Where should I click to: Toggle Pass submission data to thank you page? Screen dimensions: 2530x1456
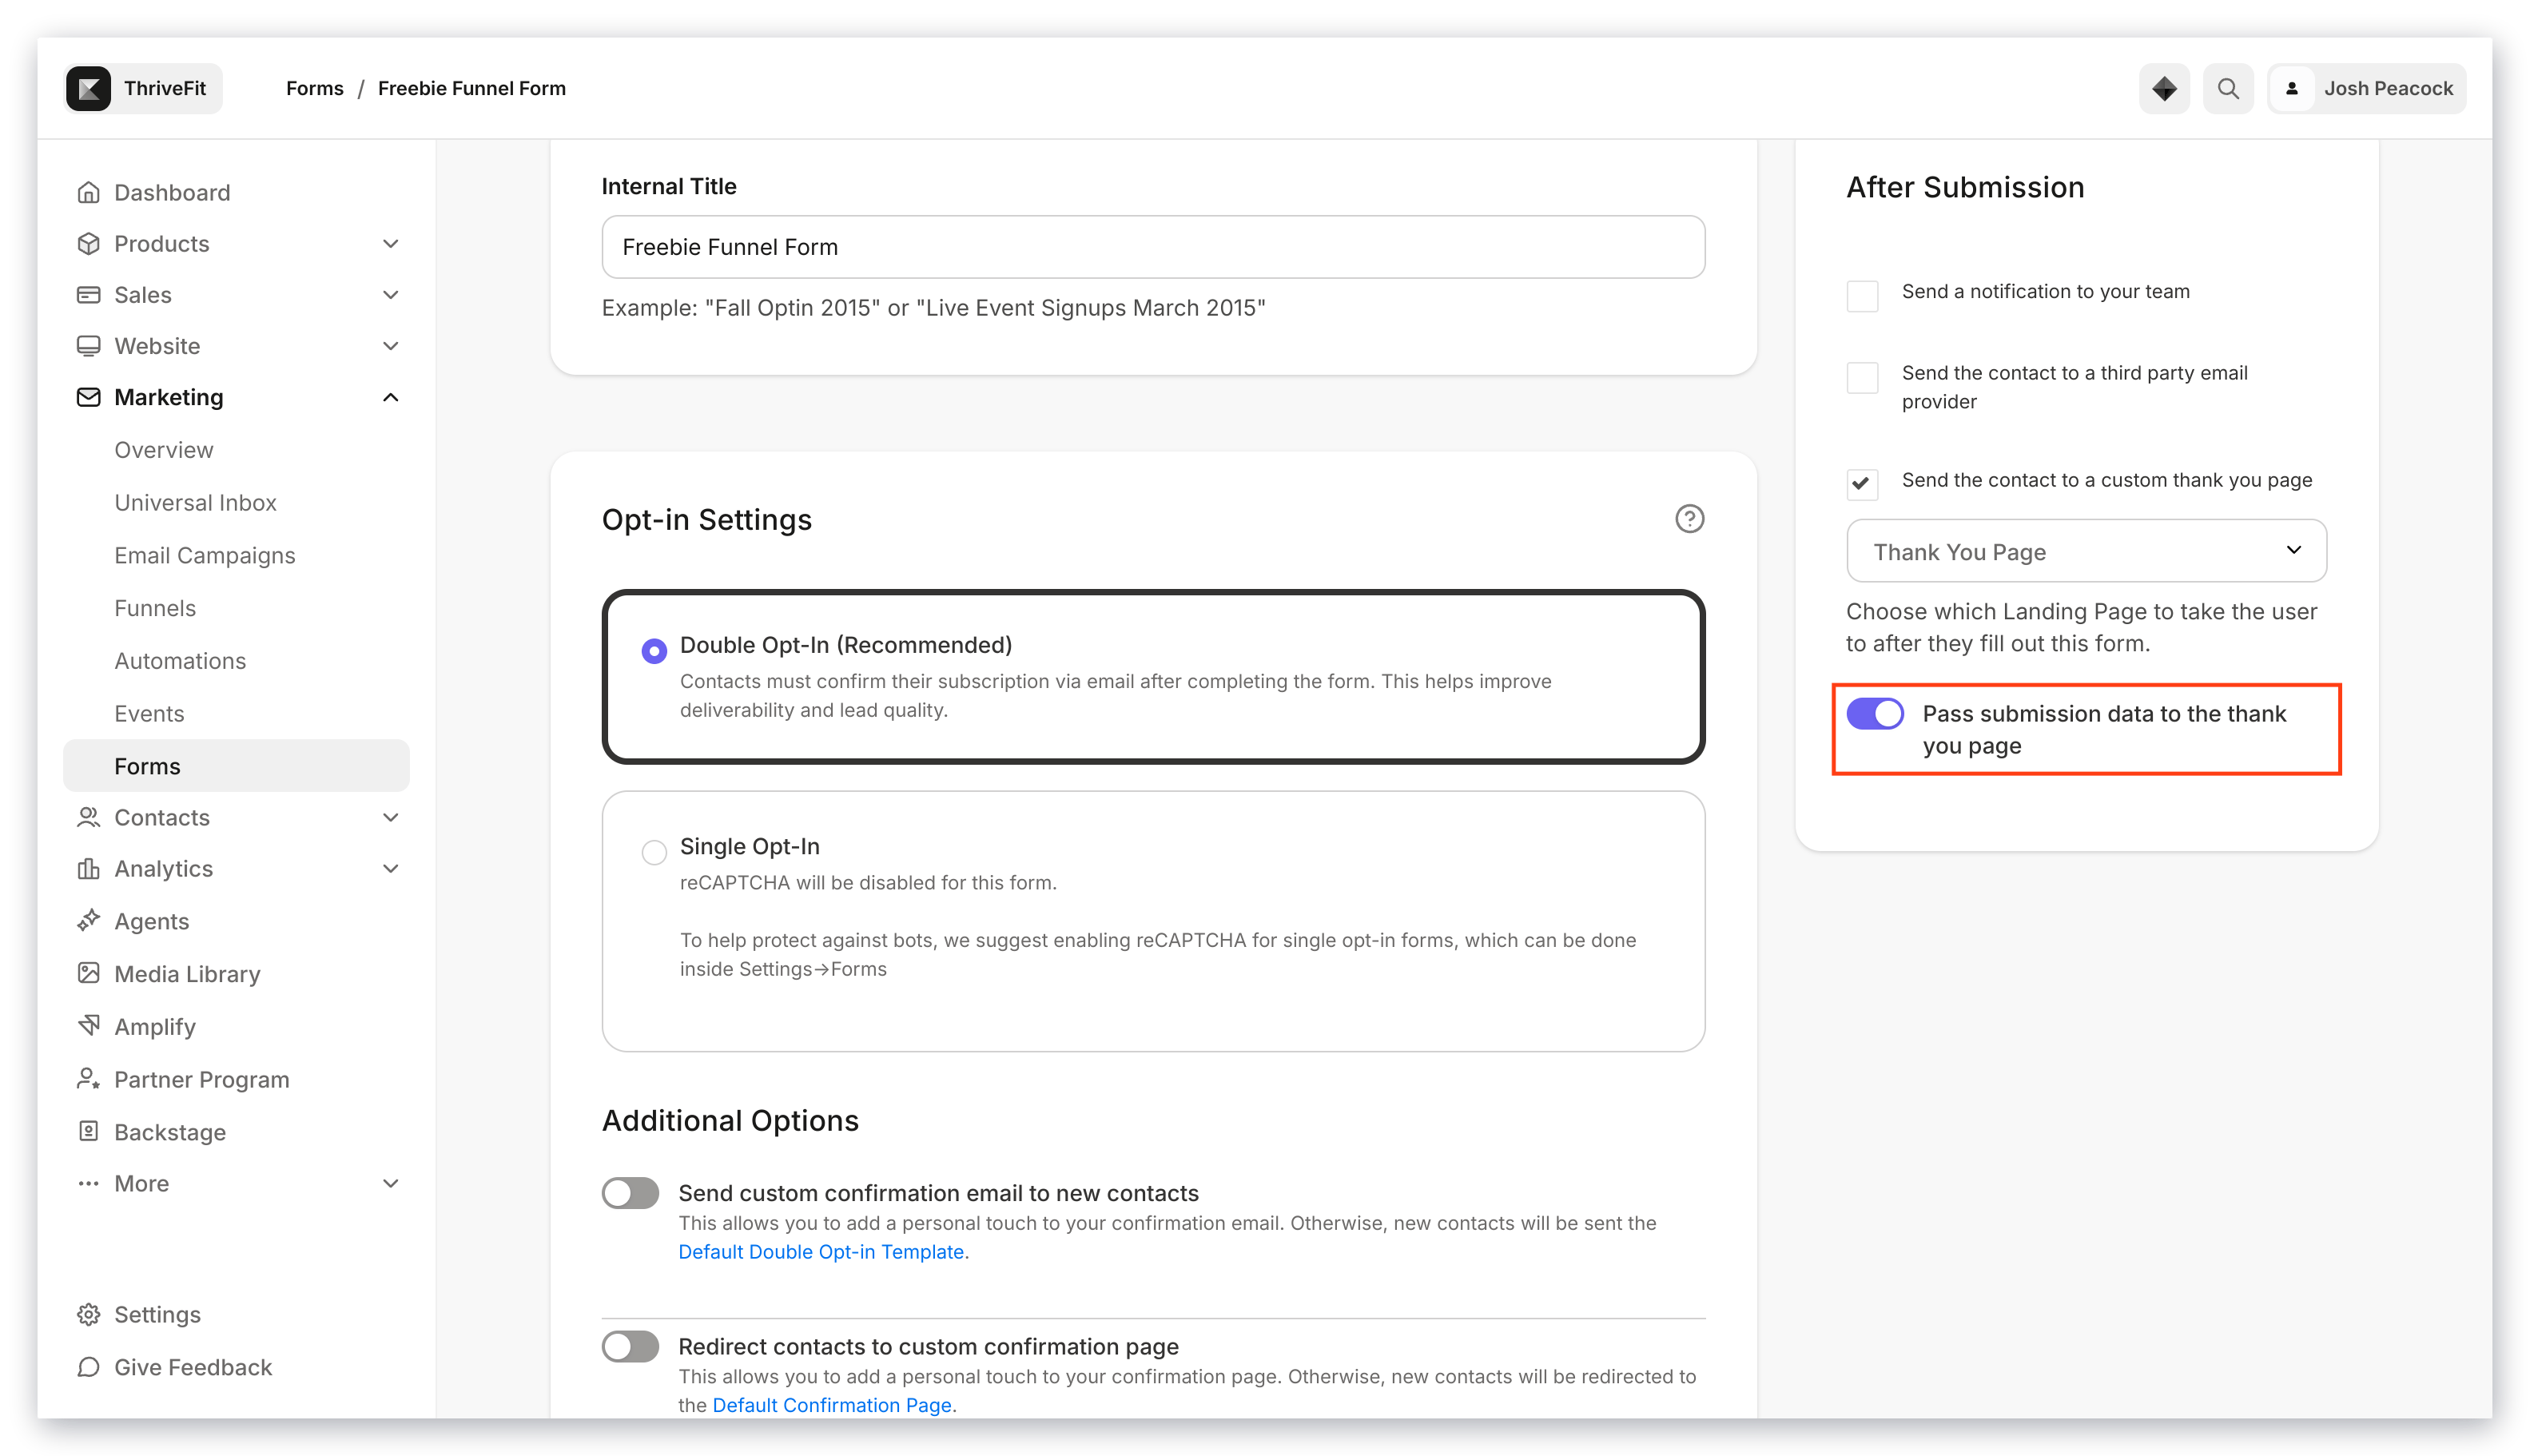tap(1875, 714)
